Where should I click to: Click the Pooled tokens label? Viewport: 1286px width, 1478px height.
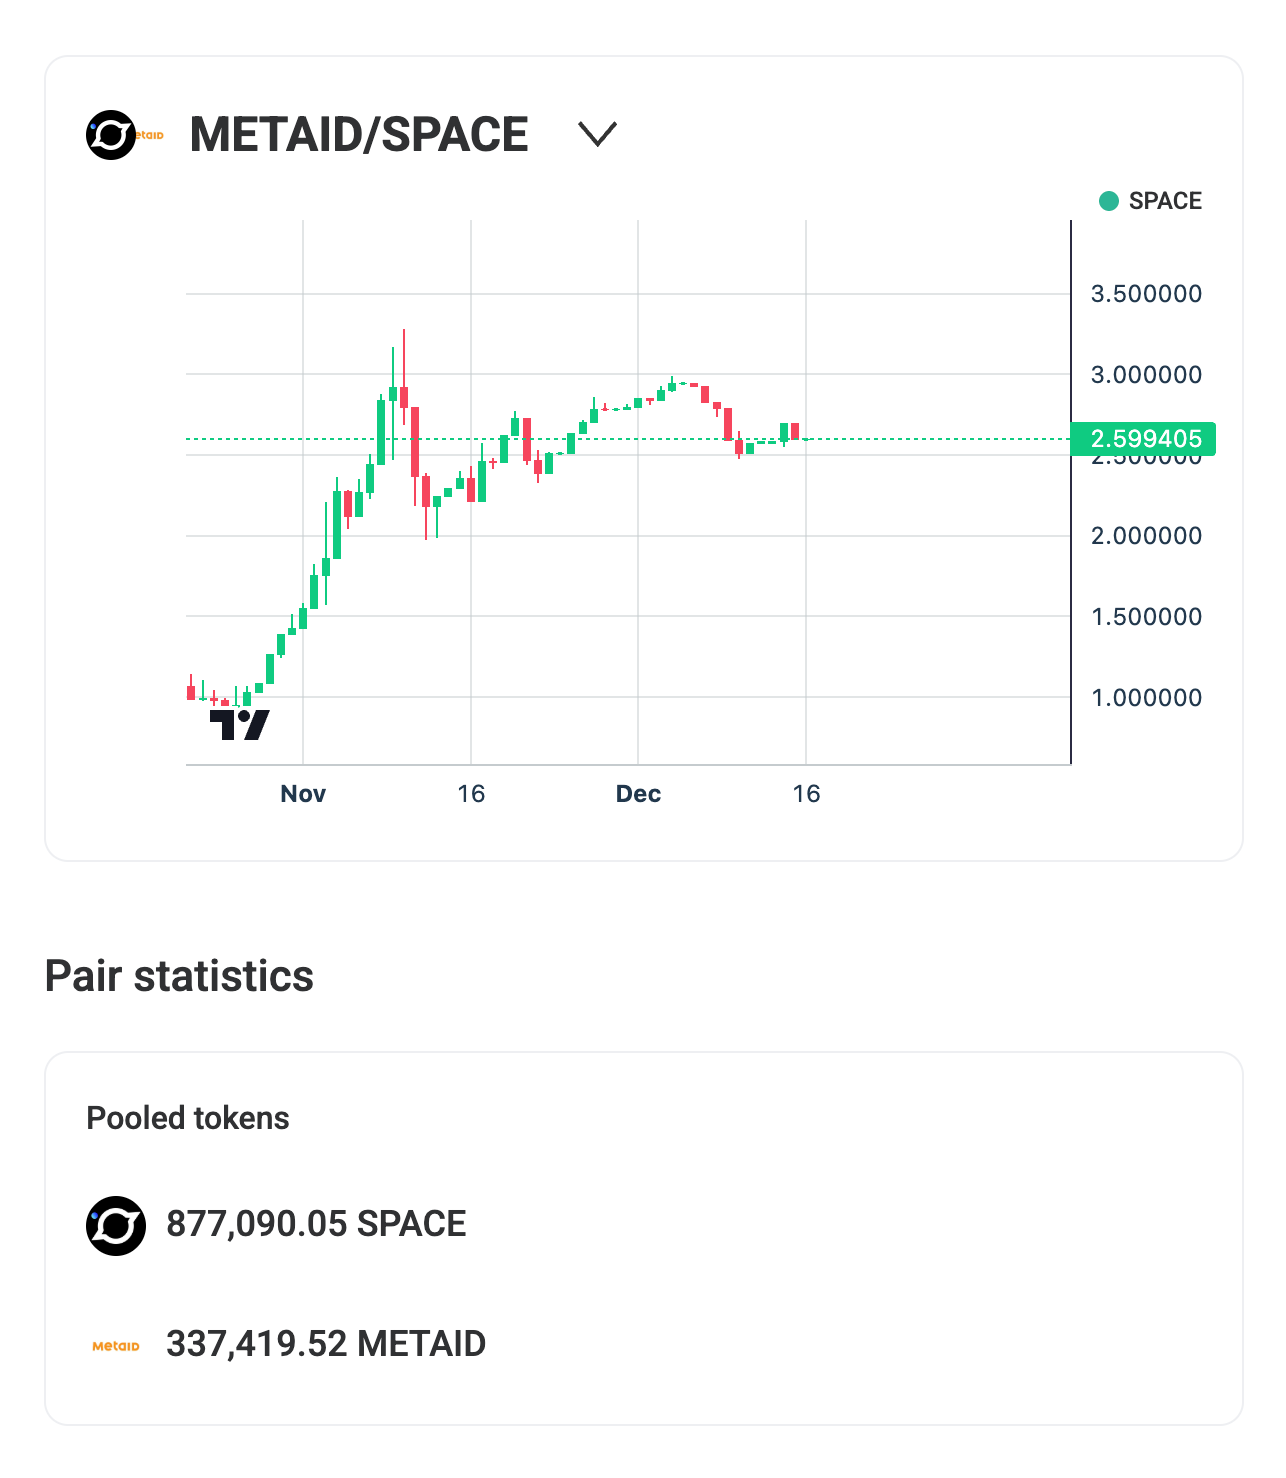click(x=188, y=1118)
